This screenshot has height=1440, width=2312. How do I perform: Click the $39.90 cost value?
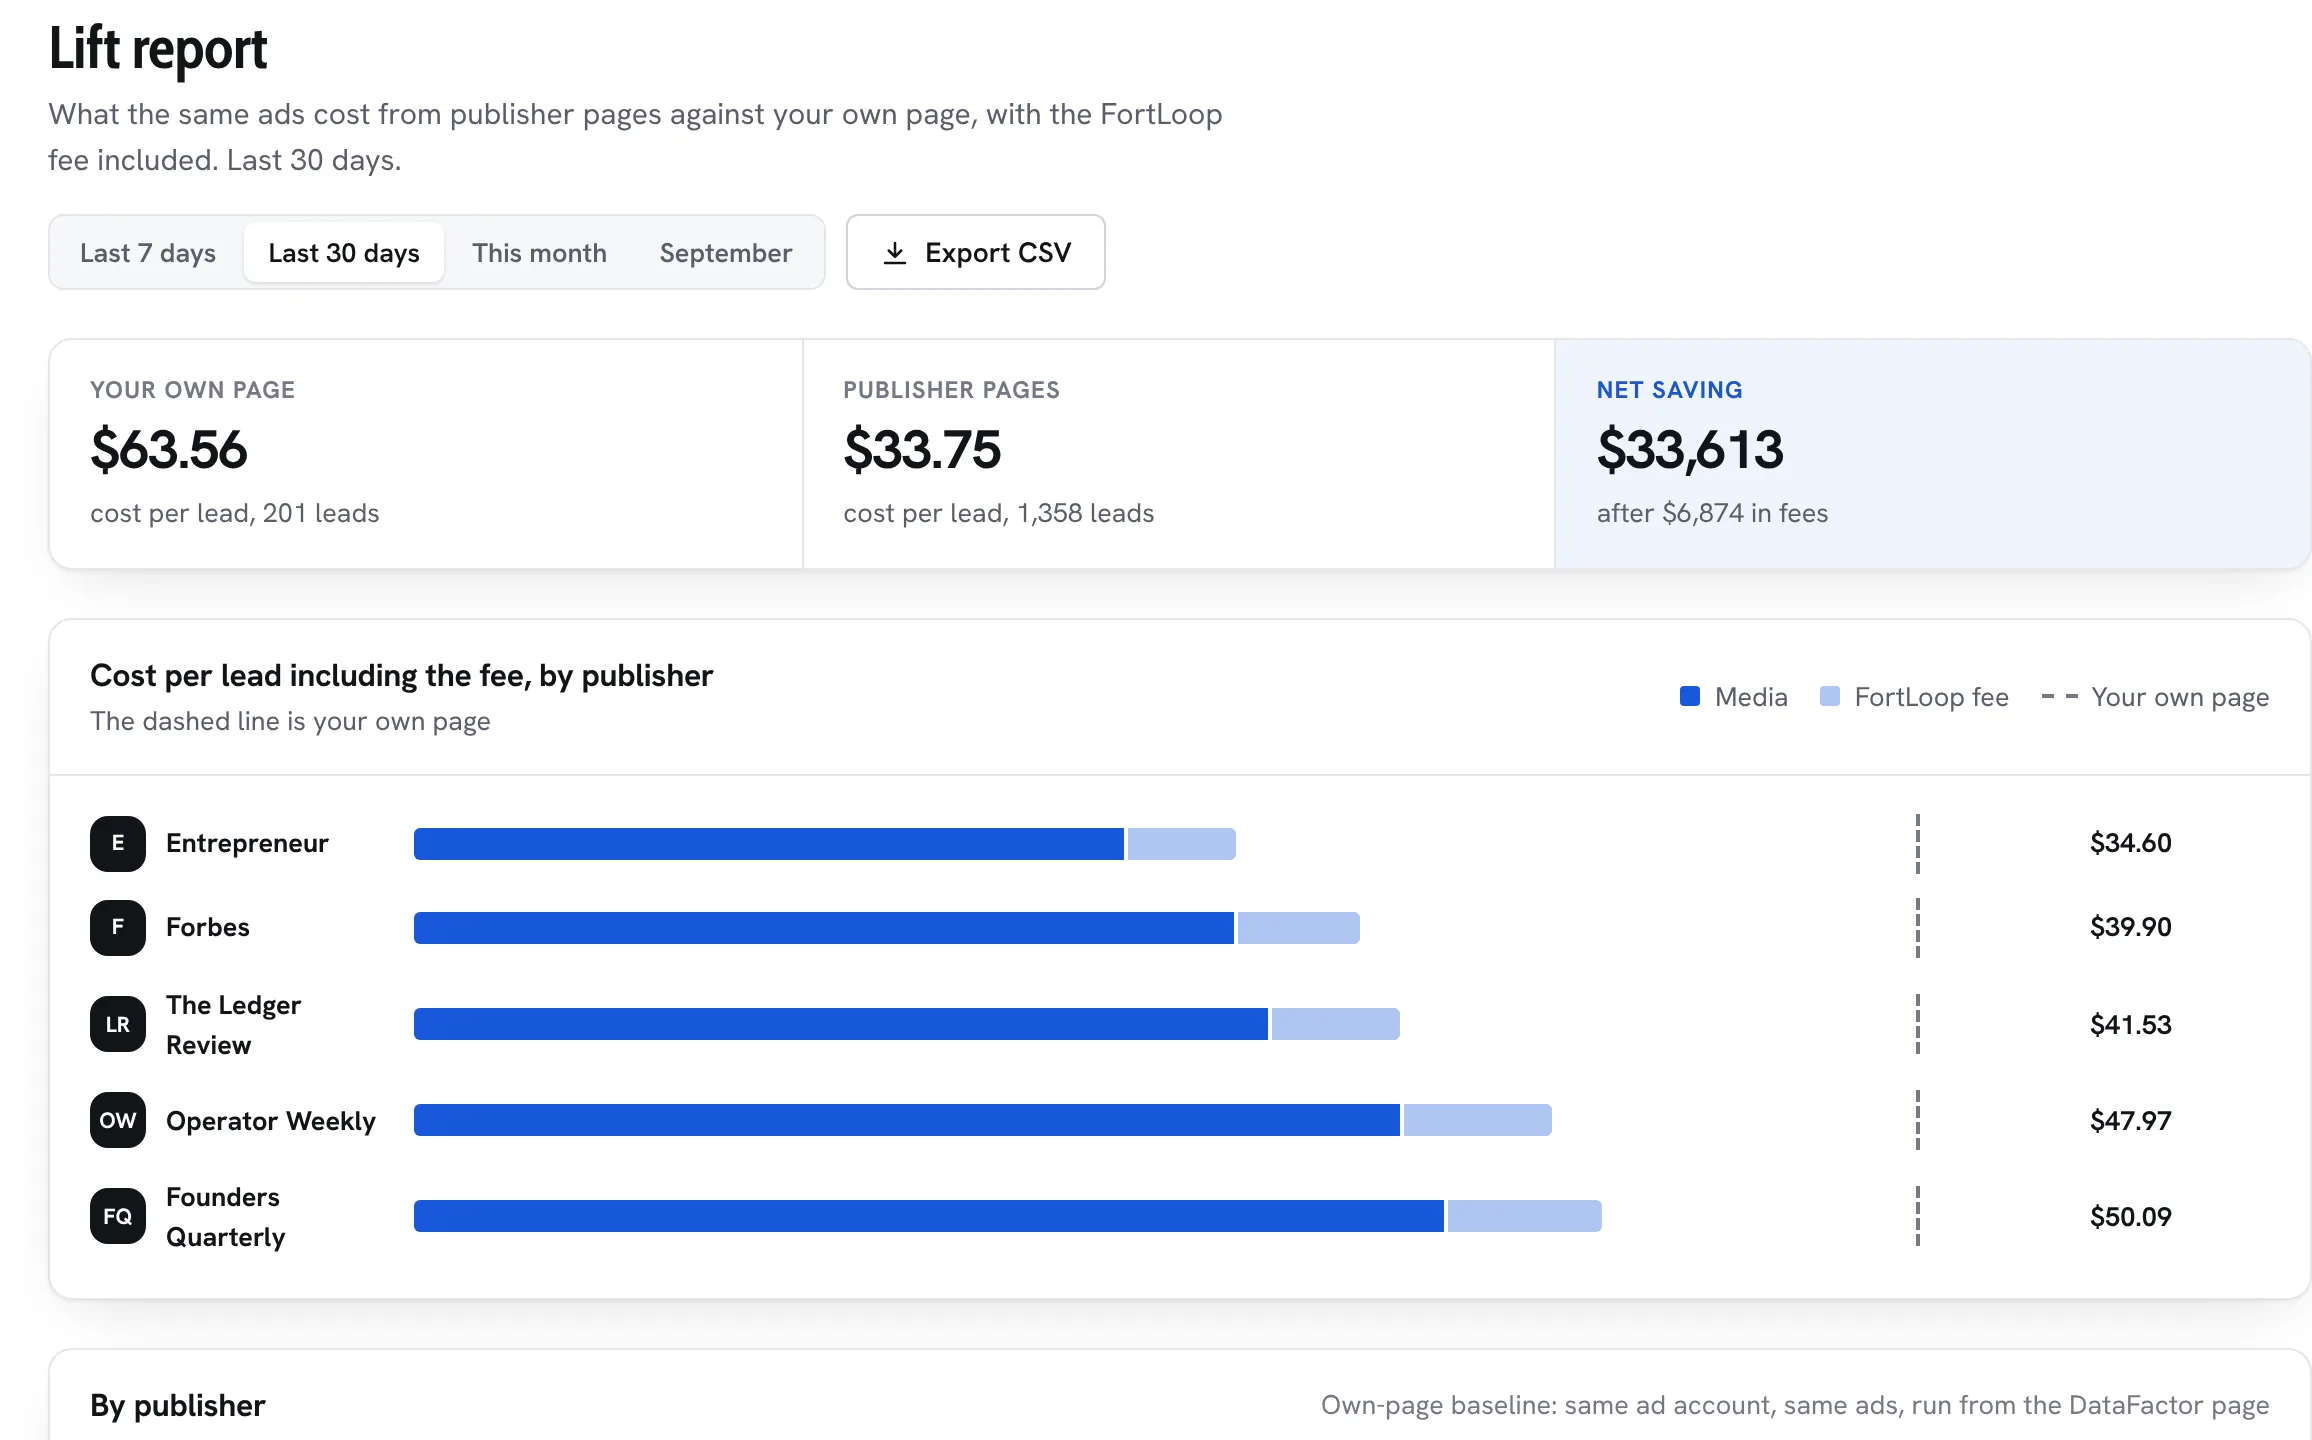click(x=2131, y=927)
